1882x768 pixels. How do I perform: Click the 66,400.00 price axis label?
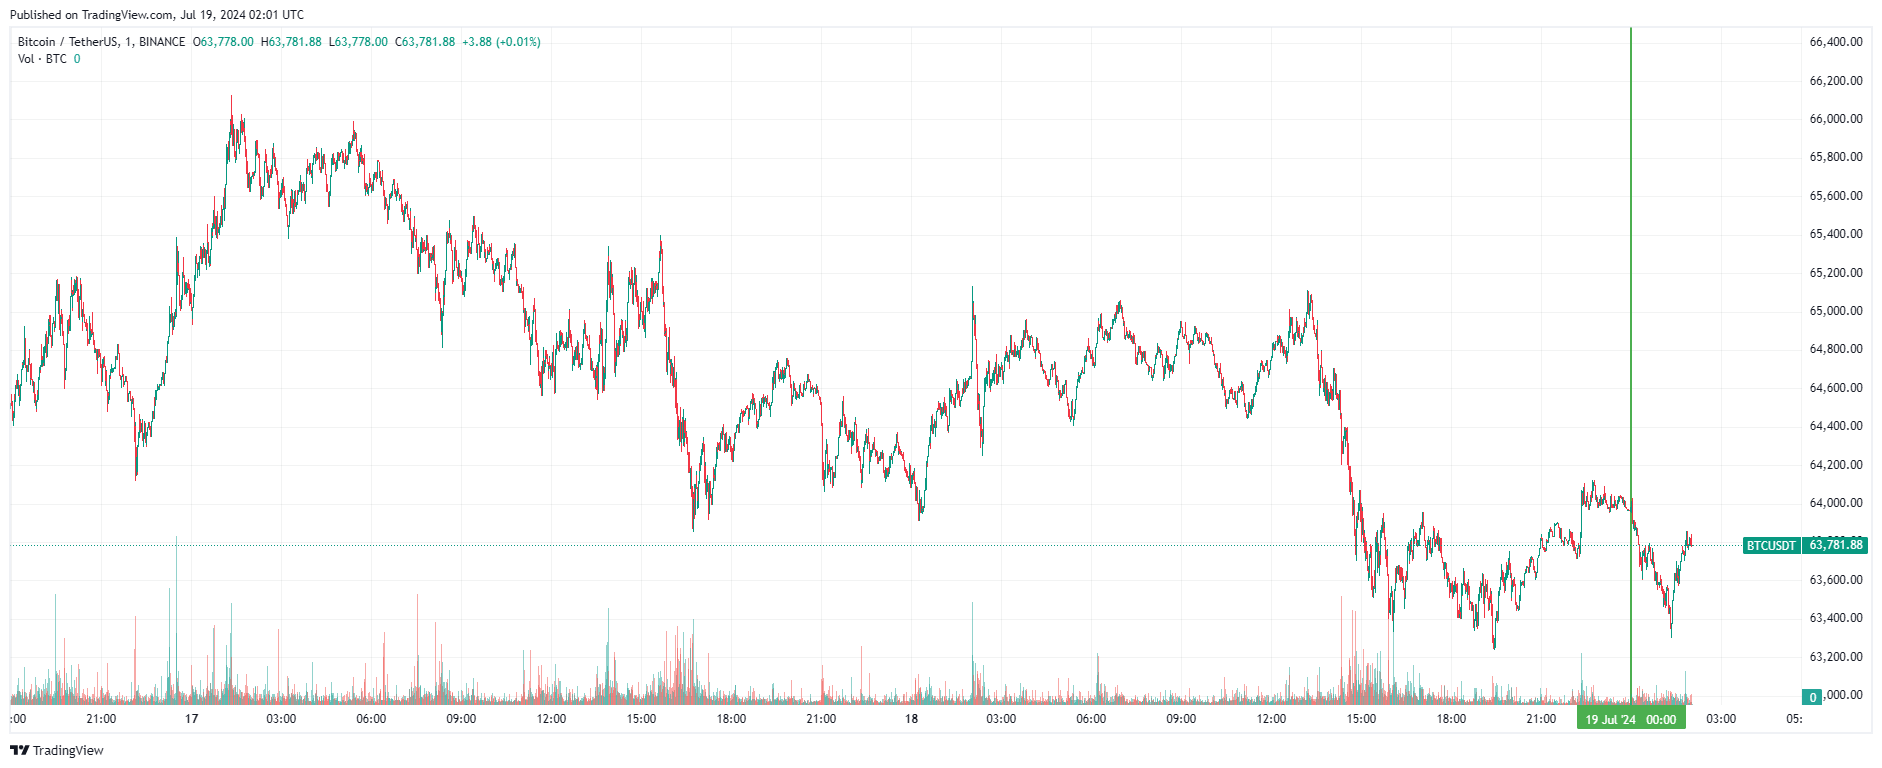click(1836, 42)
